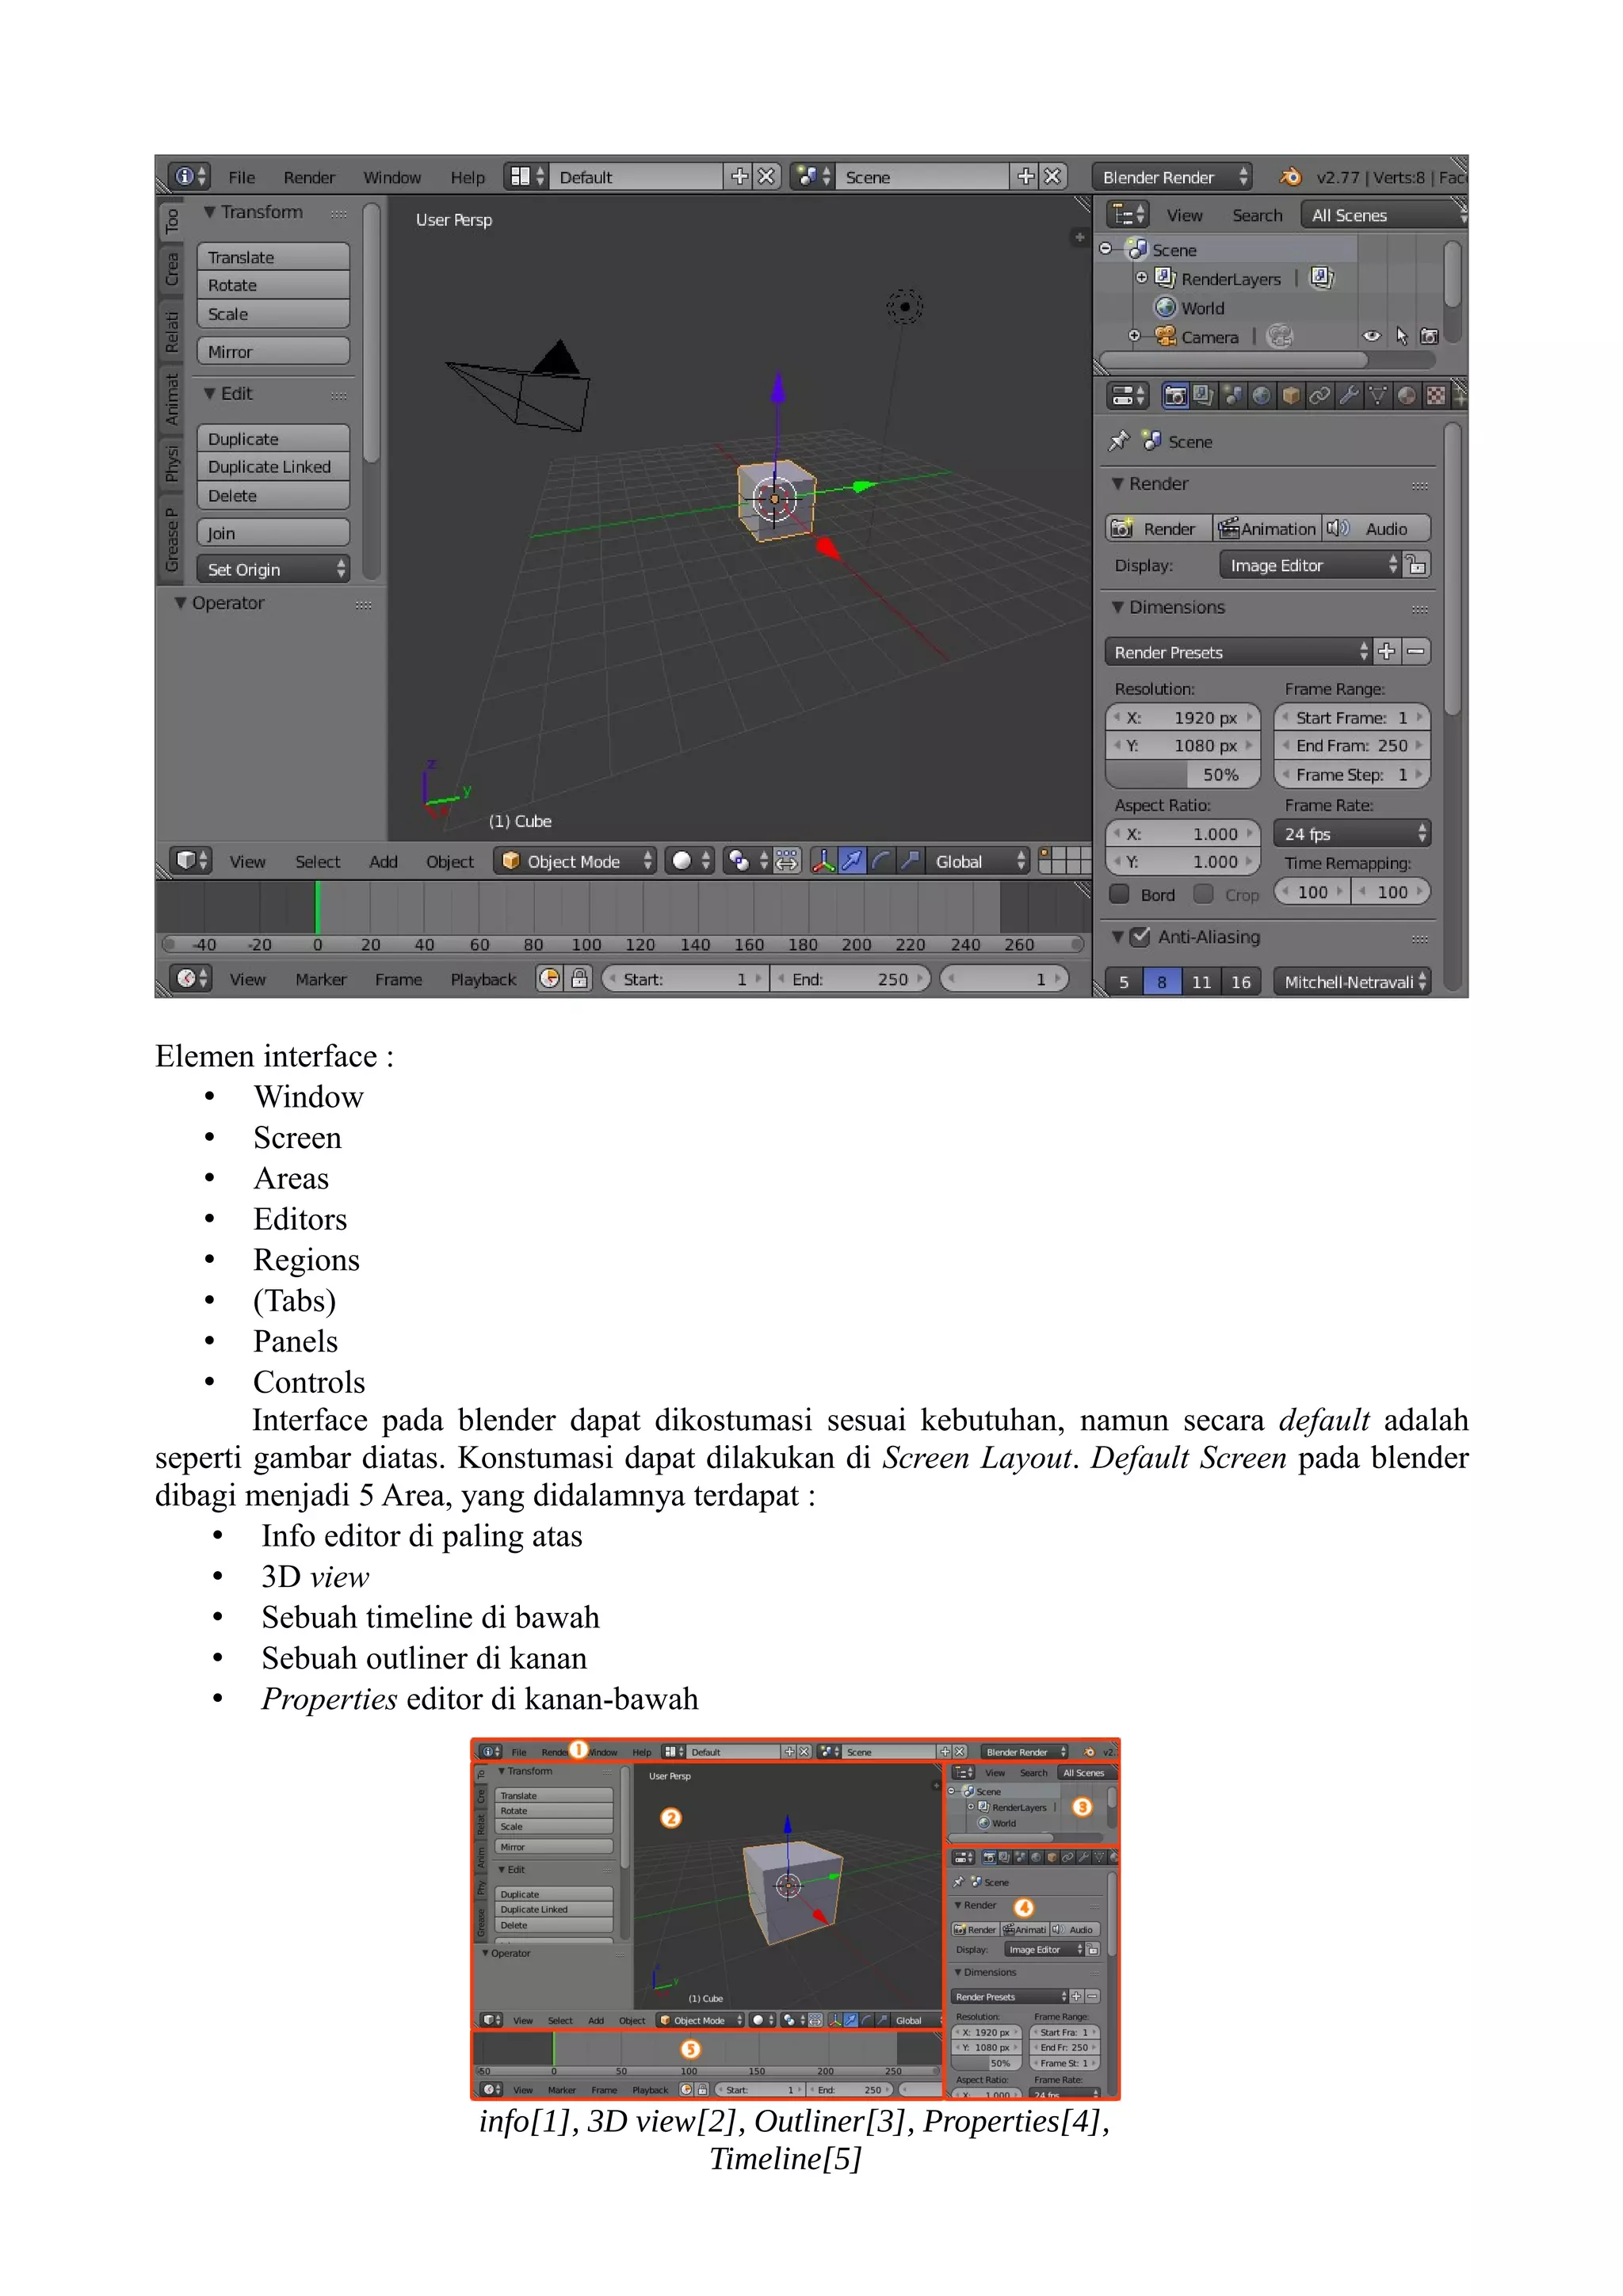The width and height of the screenshot is (1623, 2296).
Task: Open the Set Origin dropdown
Action: [x=273, y=569]
